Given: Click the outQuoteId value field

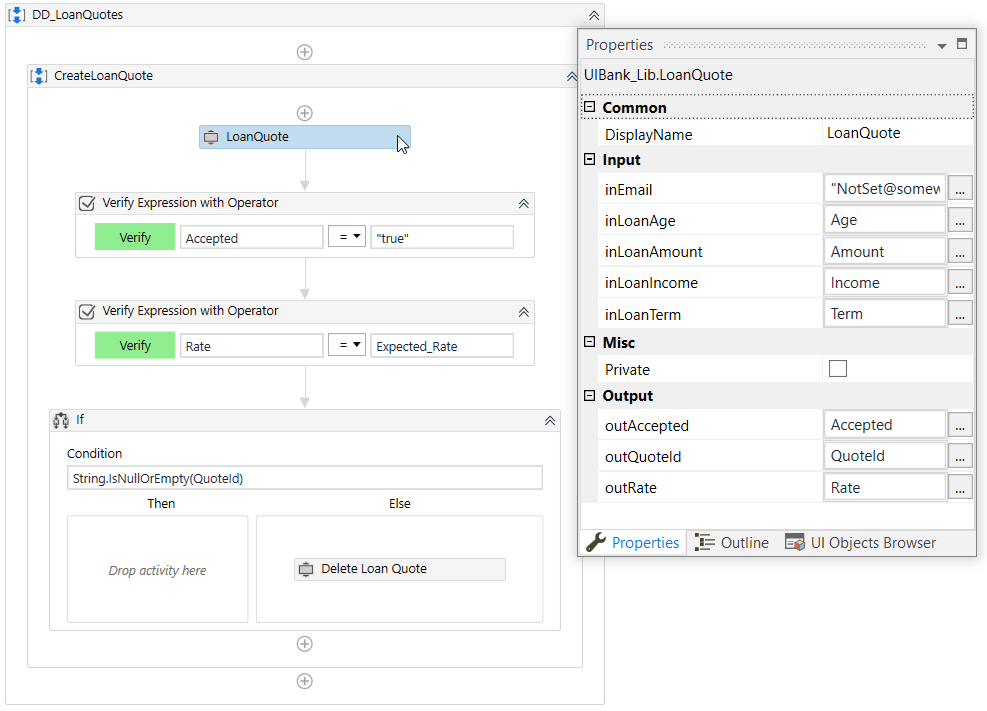Looking at the screenshot, I should (884, 456).
